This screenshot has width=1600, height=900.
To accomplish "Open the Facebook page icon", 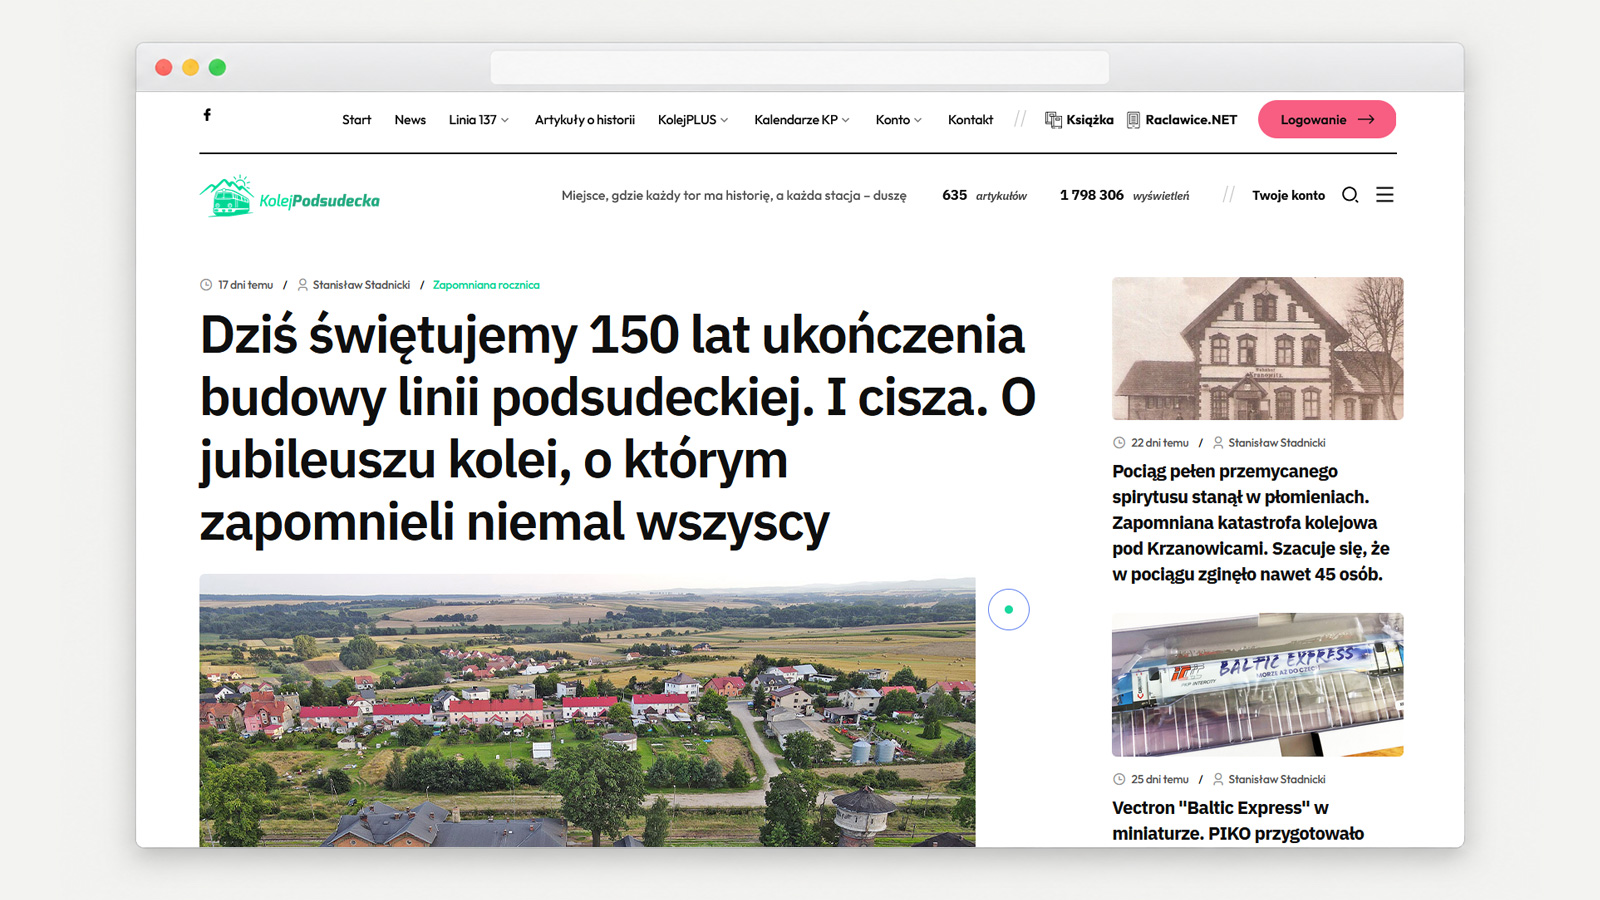I will [207, 115].
